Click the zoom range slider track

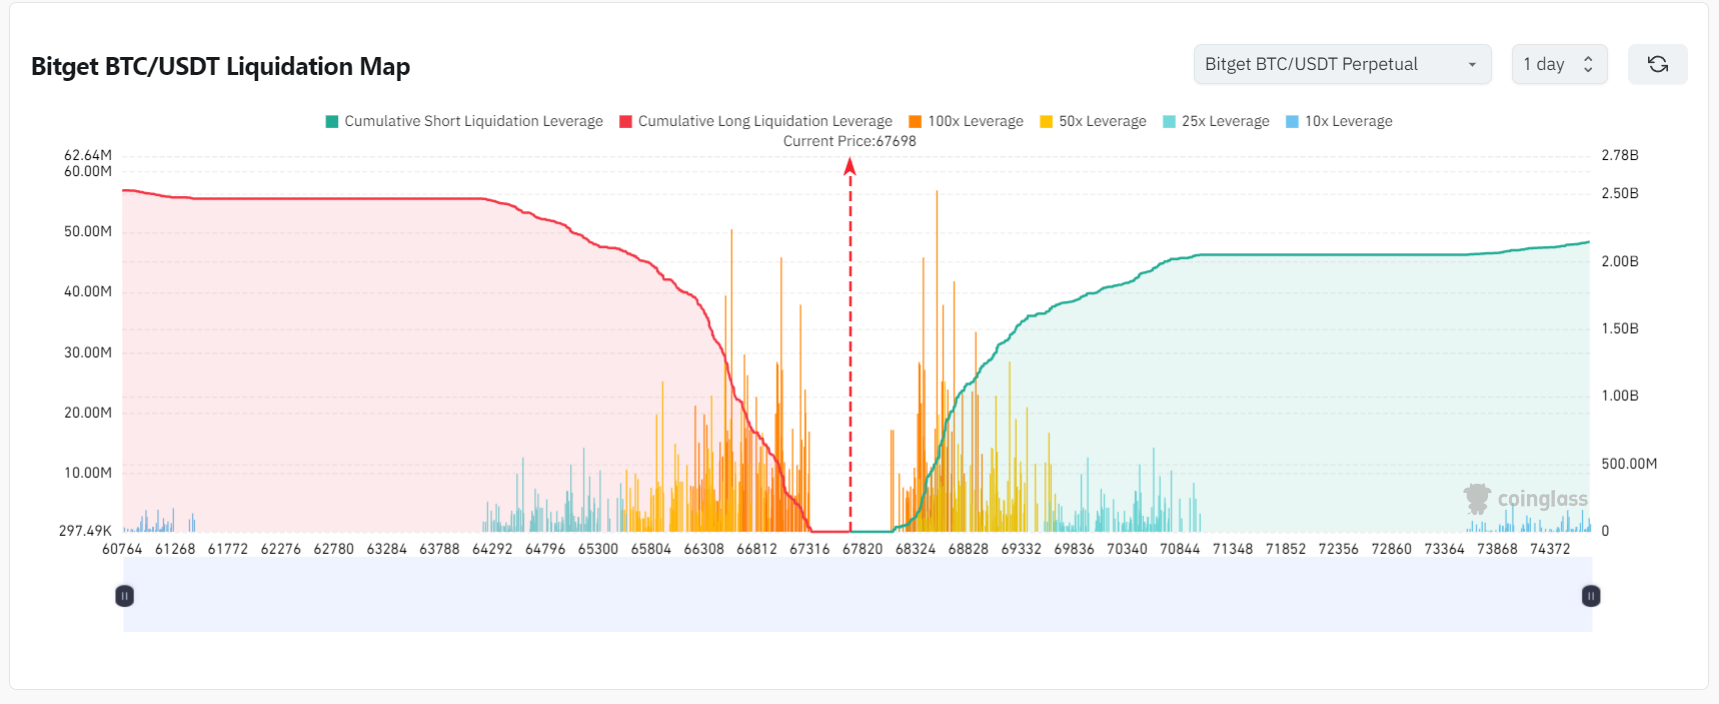click(857, 595)
